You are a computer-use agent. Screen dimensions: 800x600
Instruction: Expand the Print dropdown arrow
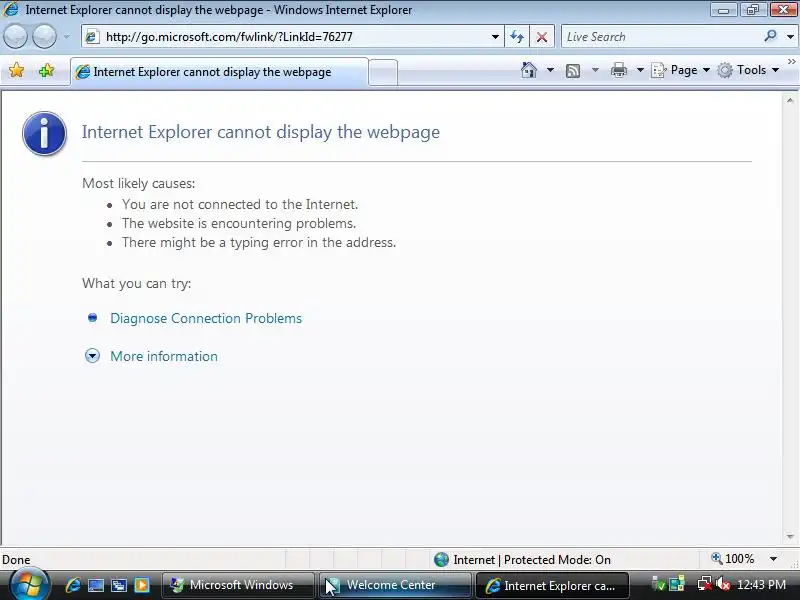[x=640, y=70]
